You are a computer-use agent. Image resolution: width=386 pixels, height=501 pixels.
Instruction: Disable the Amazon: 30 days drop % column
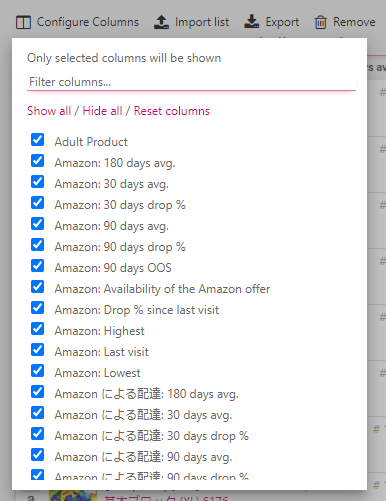[x=37, y=203]
